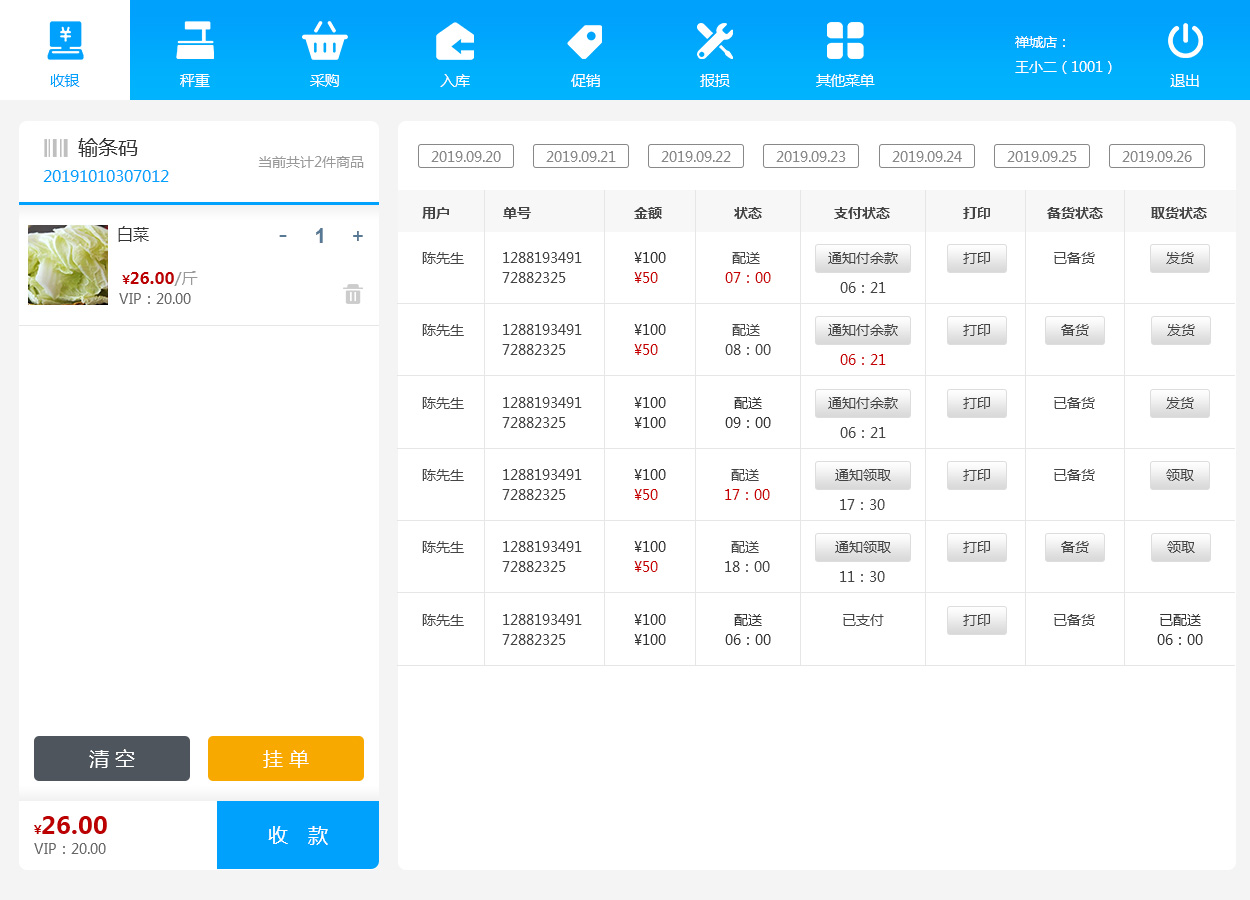Screen dimensions: 1250x900
Task: Open the 其他菜单 grid icon
Action: 845,42
